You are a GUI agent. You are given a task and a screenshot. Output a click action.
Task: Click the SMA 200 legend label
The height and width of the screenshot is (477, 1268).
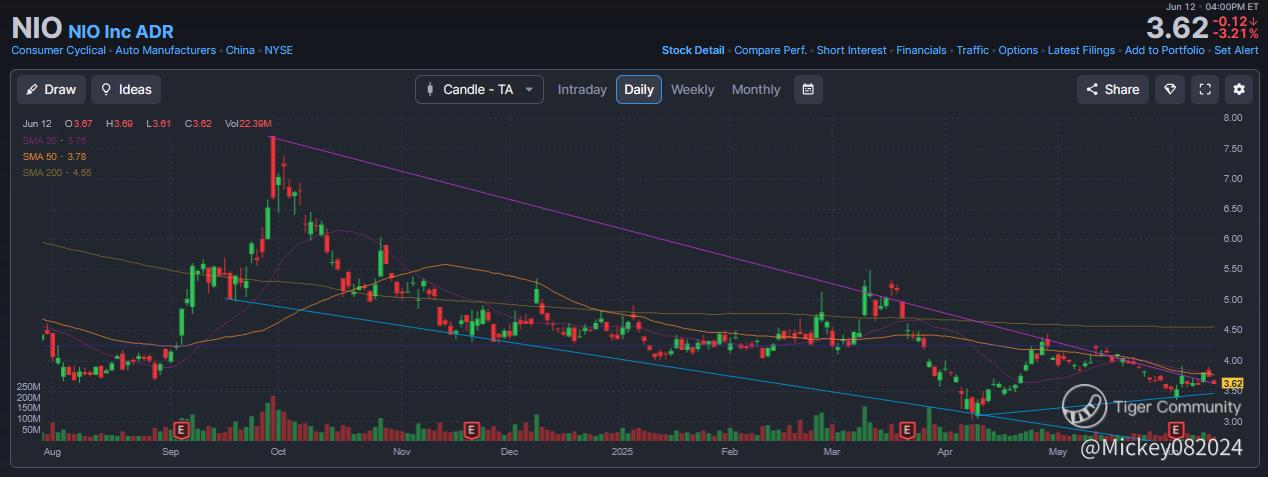[x=57, y=172]
